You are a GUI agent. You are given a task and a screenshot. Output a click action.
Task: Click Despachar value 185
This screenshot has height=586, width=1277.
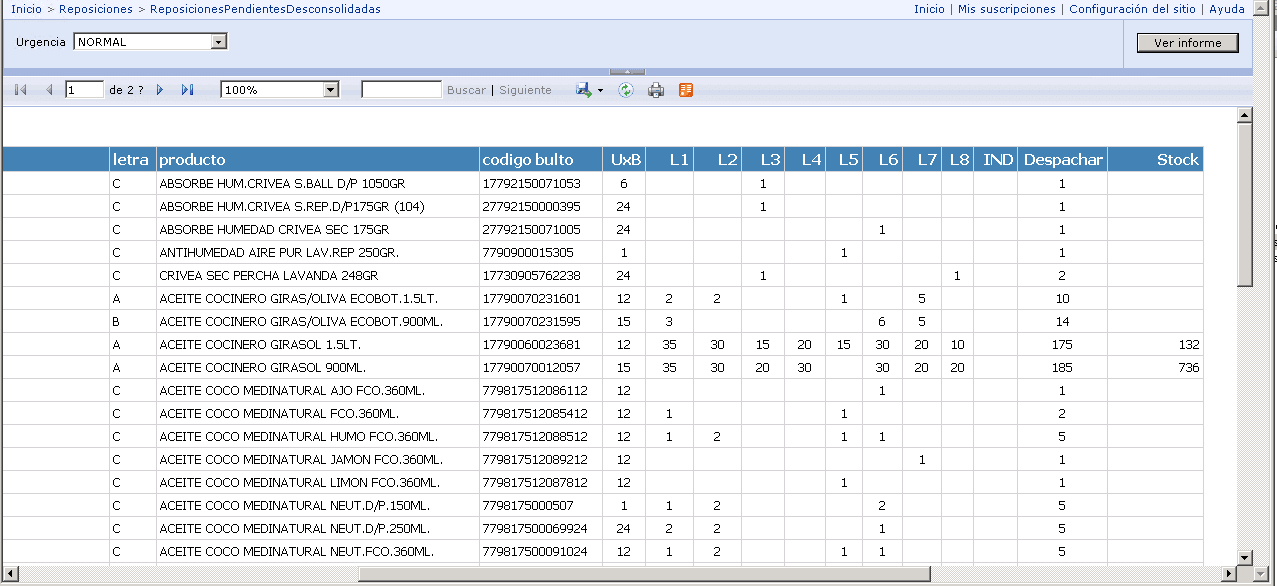pyautogui.click(x=1062, y=368)
